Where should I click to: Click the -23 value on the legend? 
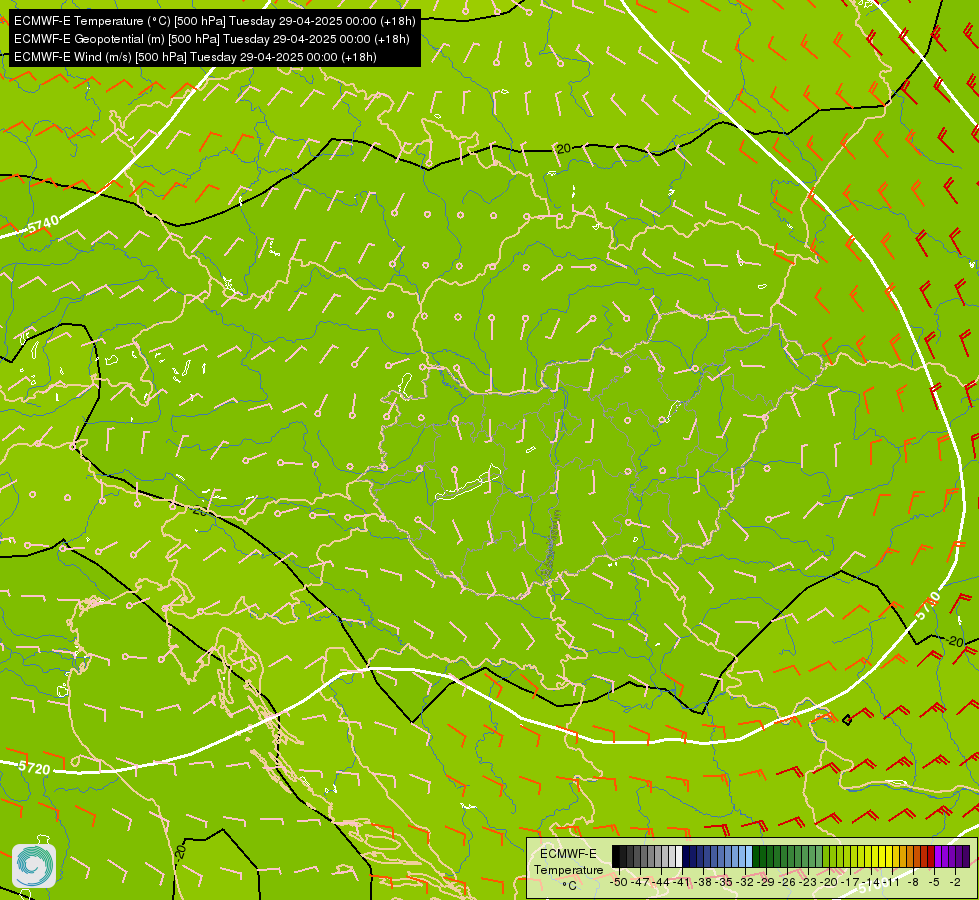click(x=809, y=883)
